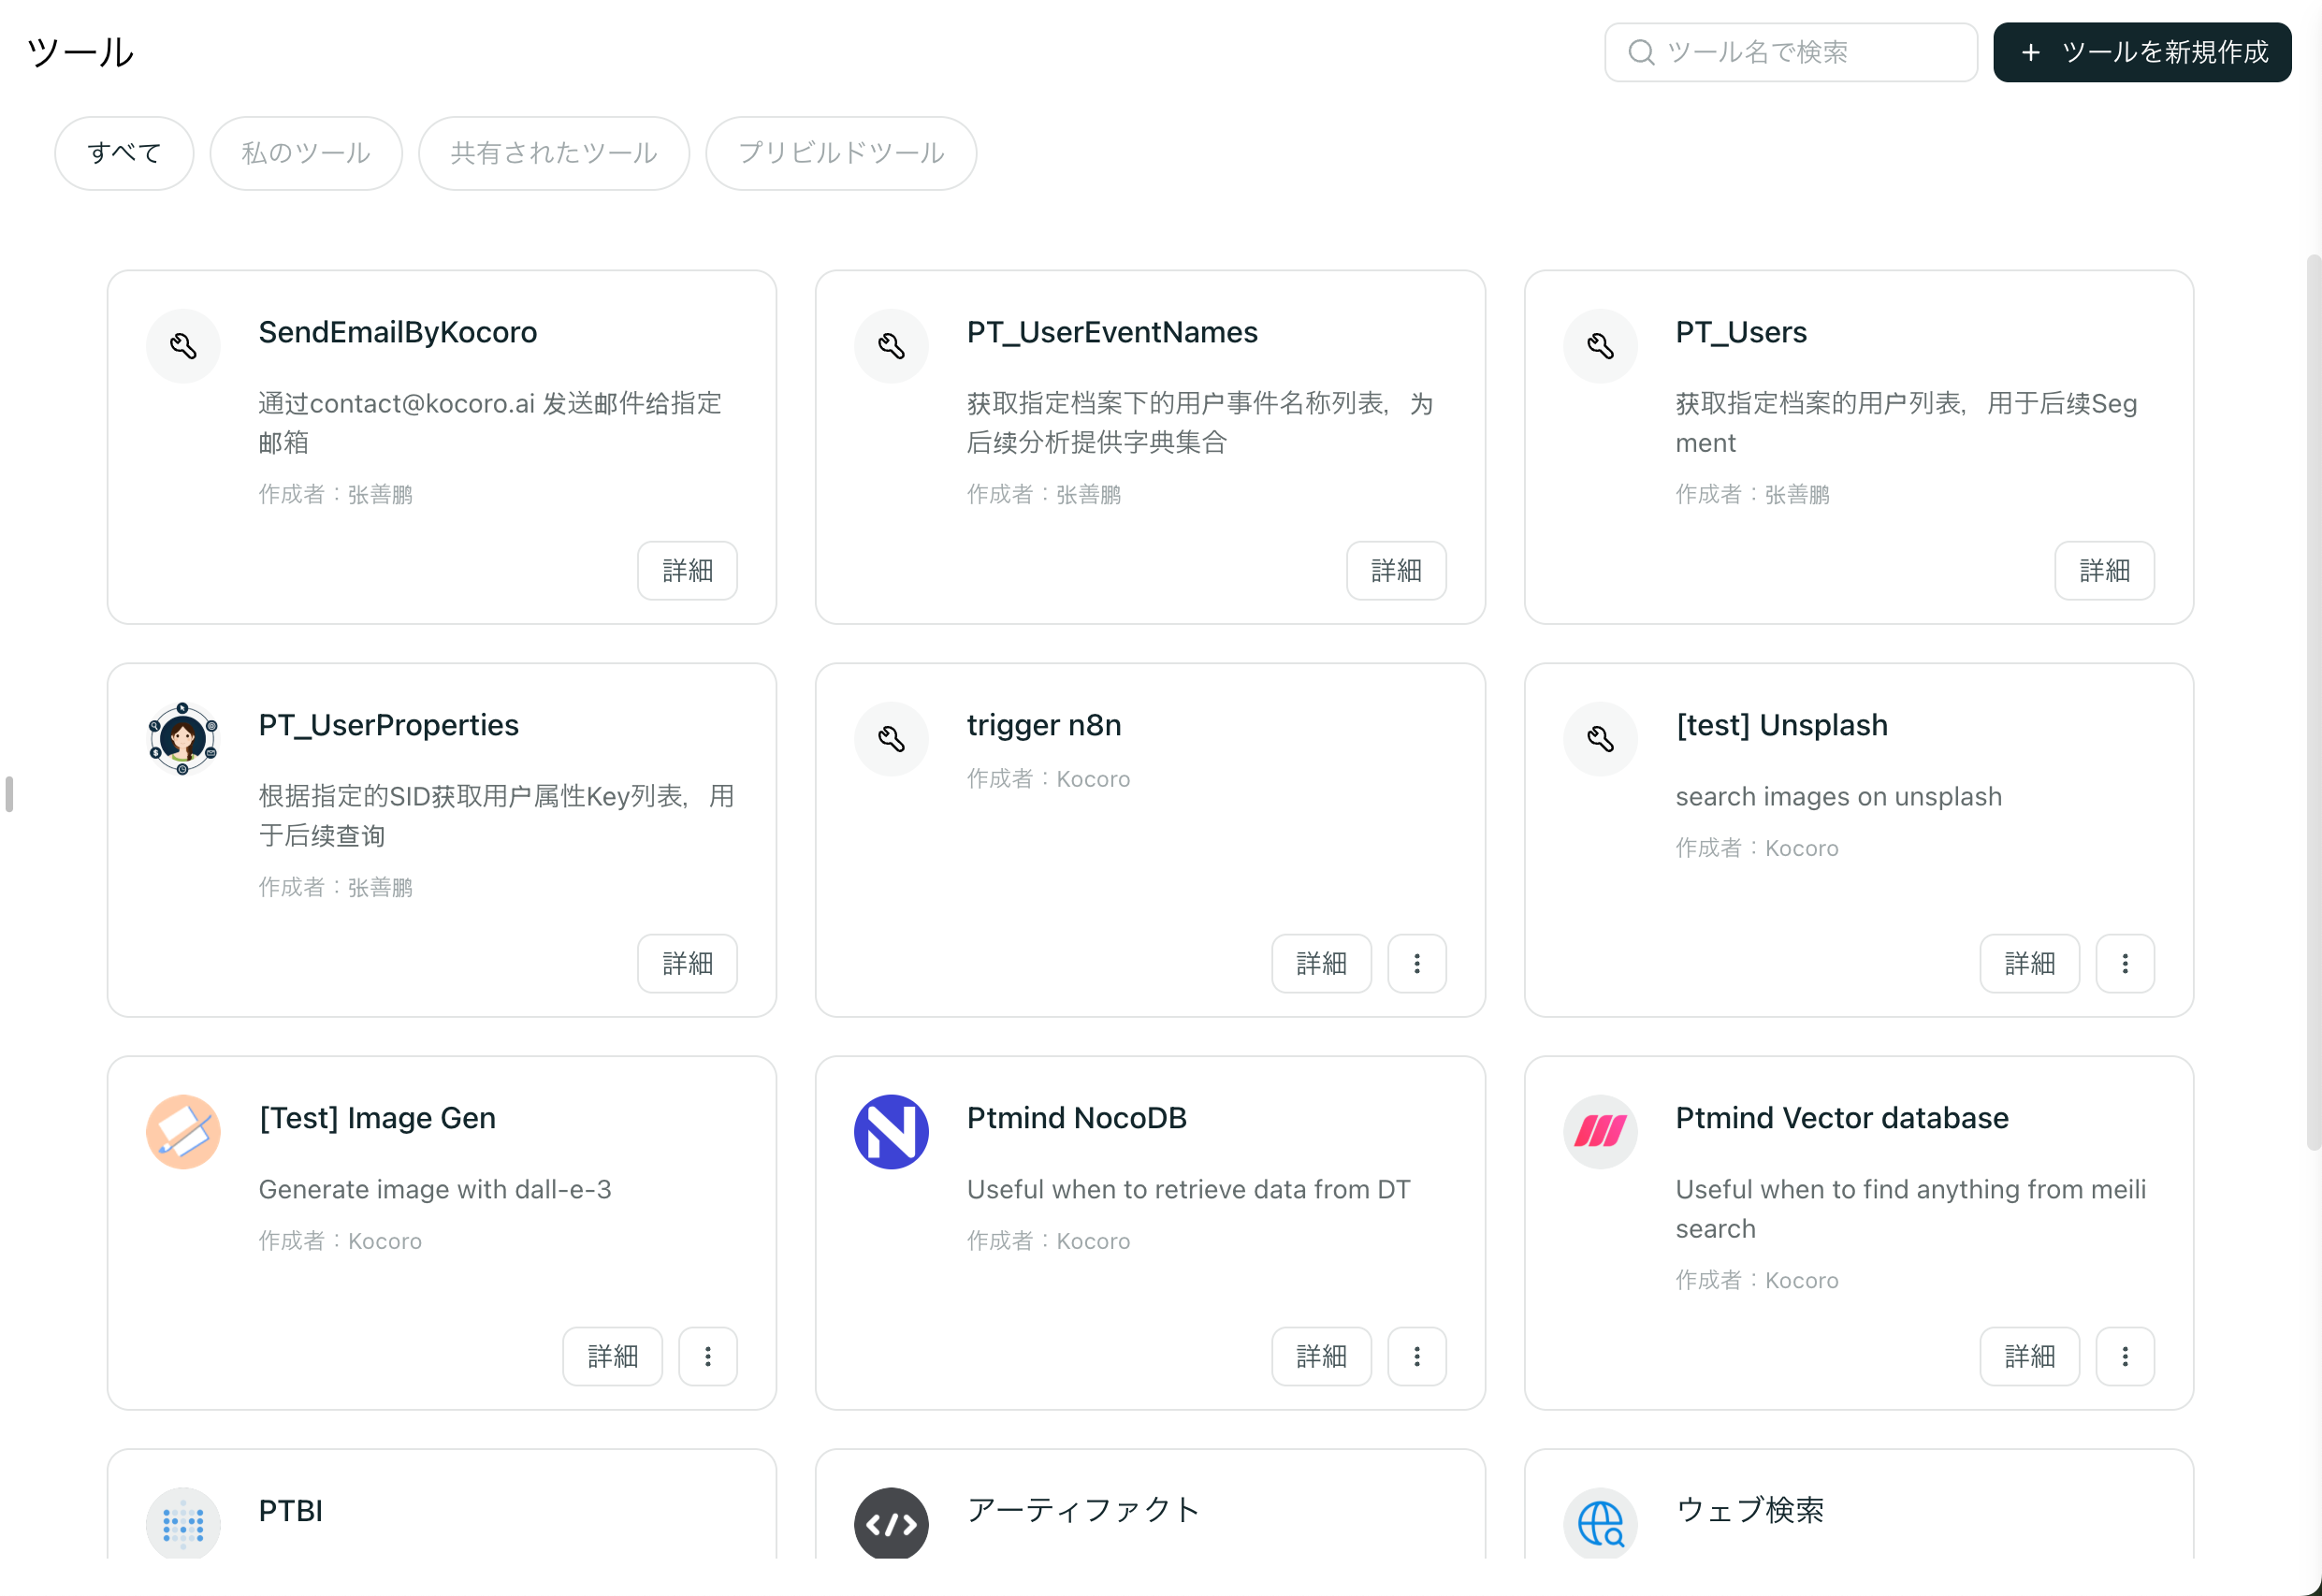Click the ウェブ検索 globe icon

click(1600, 1524)
